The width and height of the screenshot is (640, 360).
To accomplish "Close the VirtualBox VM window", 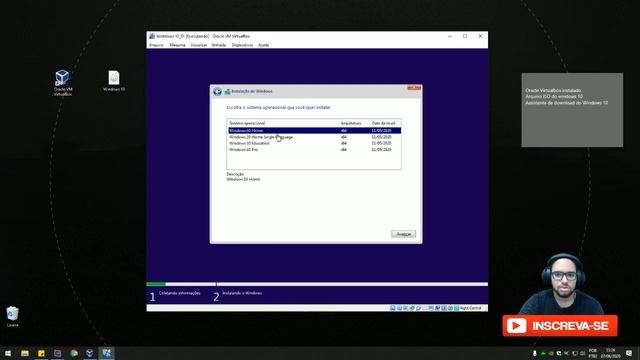I will point(480,36).
